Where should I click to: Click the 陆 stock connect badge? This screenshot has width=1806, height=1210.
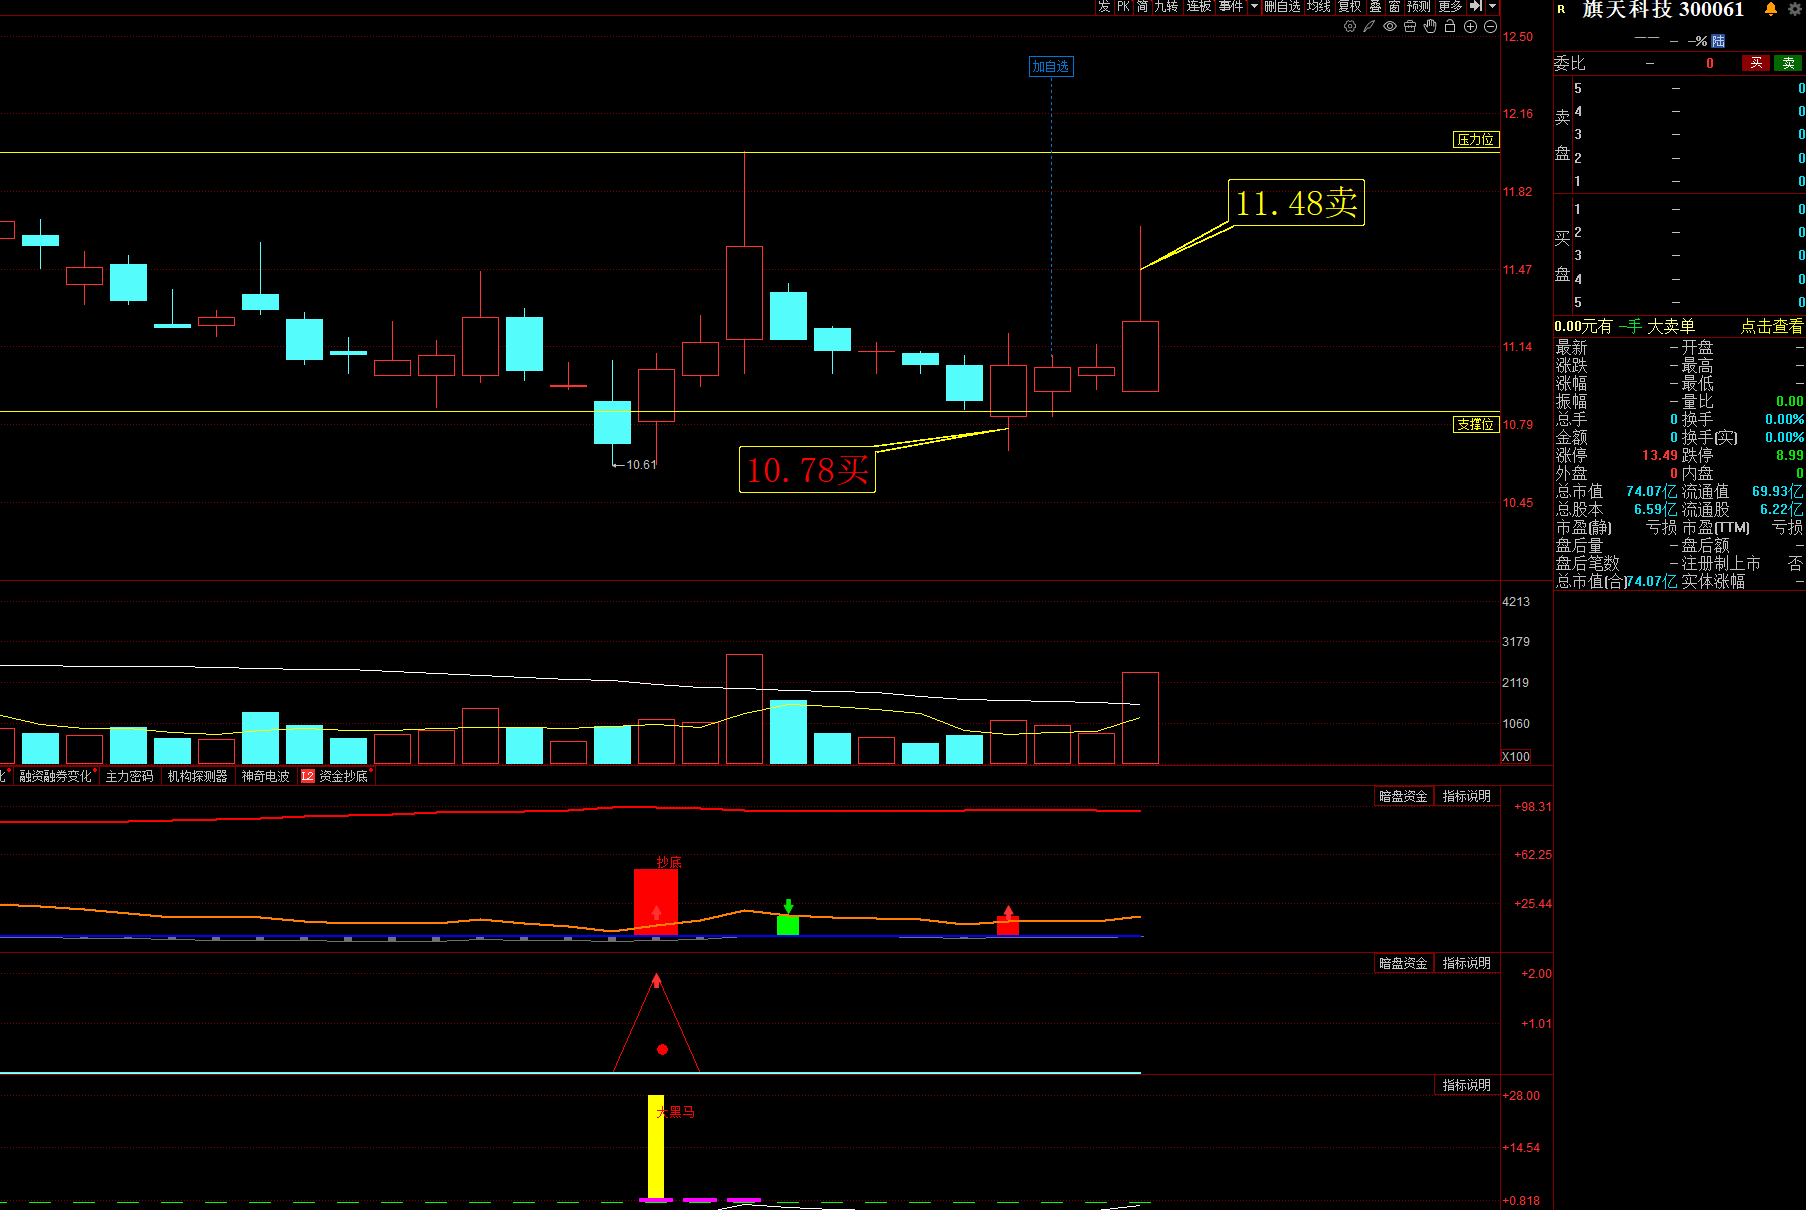[x=1718, y=41]
